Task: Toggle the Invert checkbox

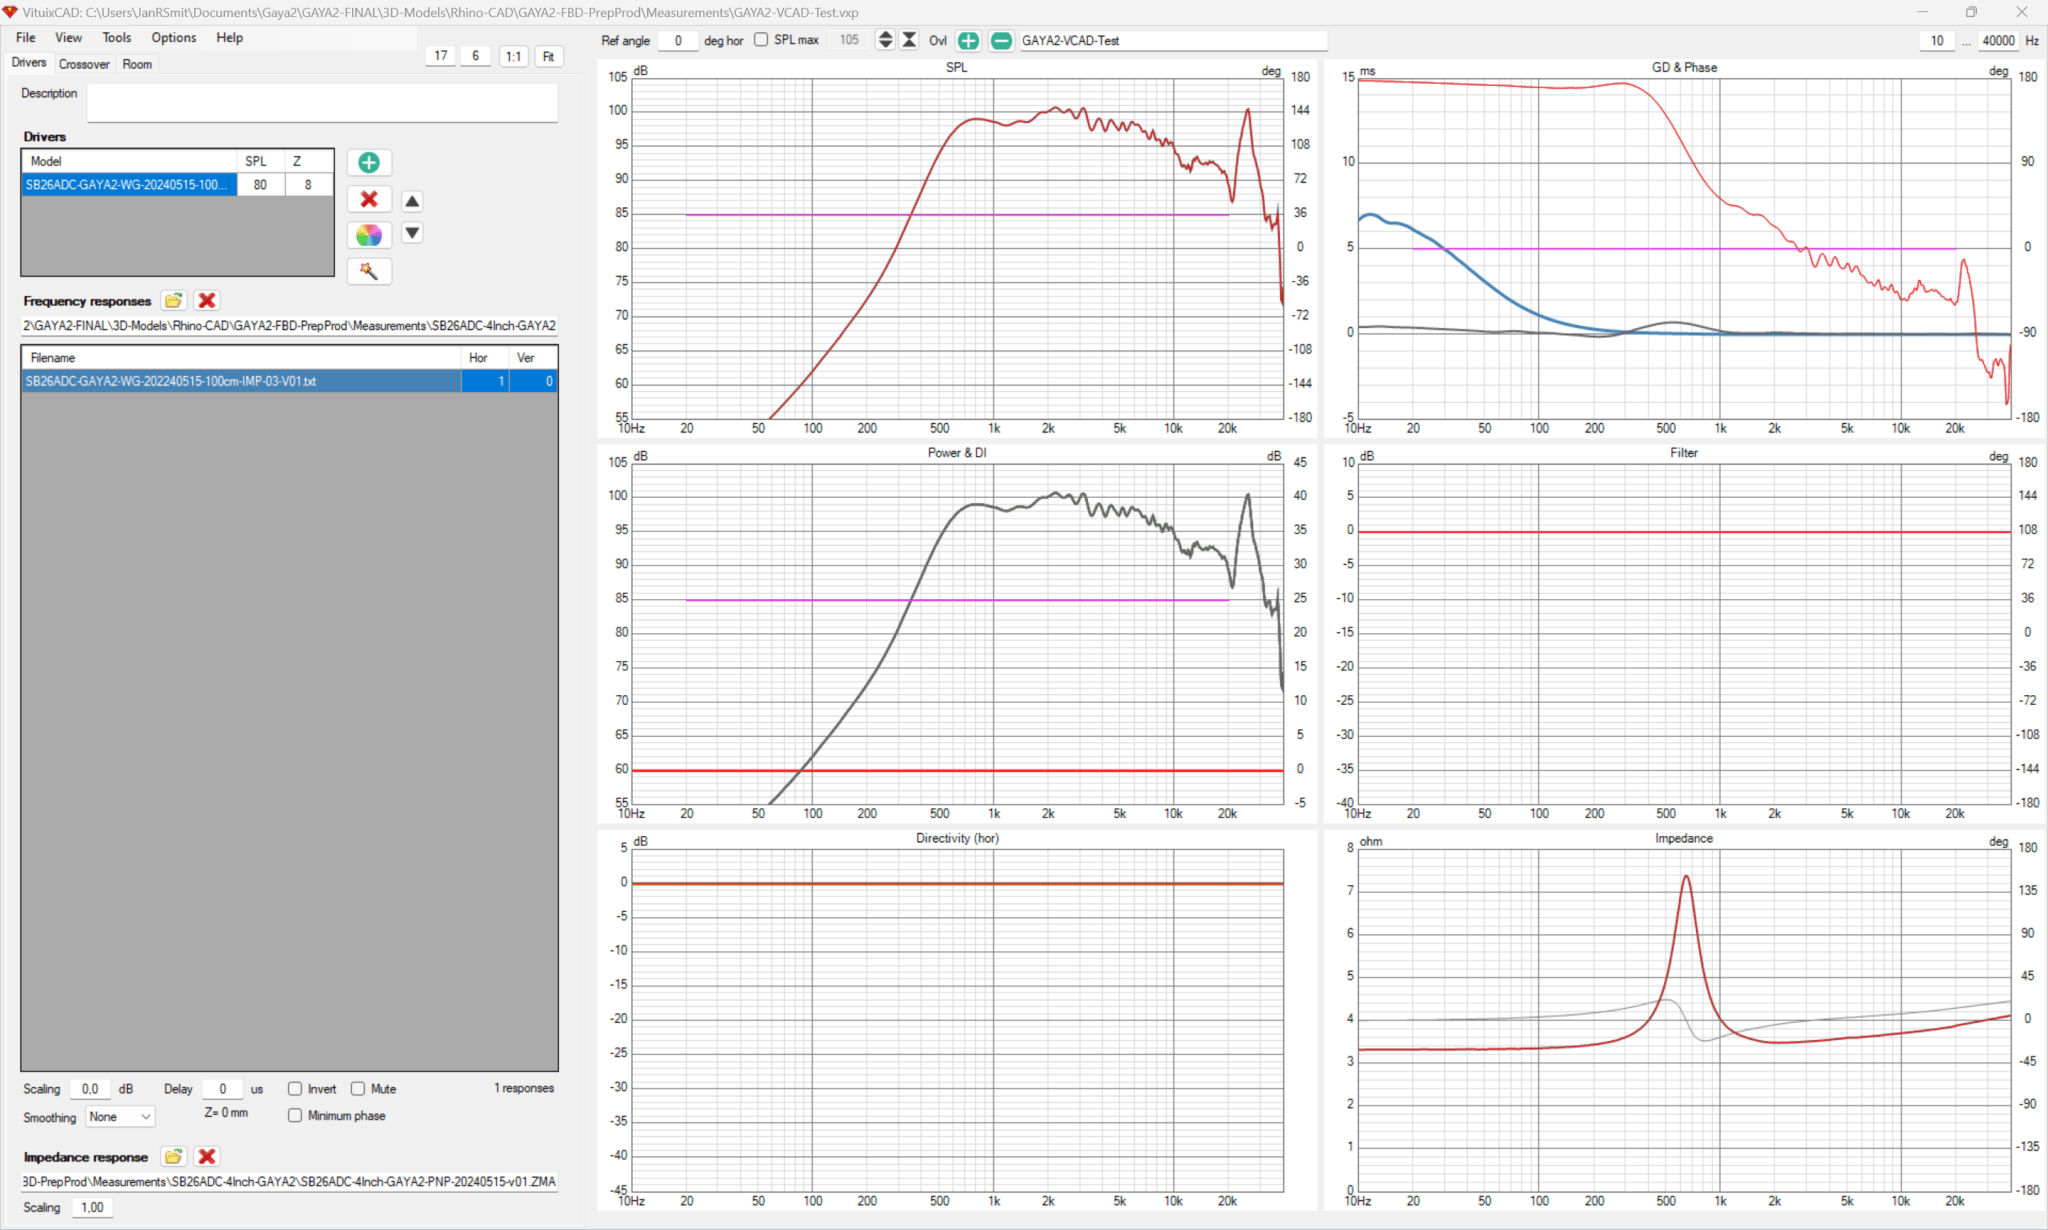Action: 295,1089
